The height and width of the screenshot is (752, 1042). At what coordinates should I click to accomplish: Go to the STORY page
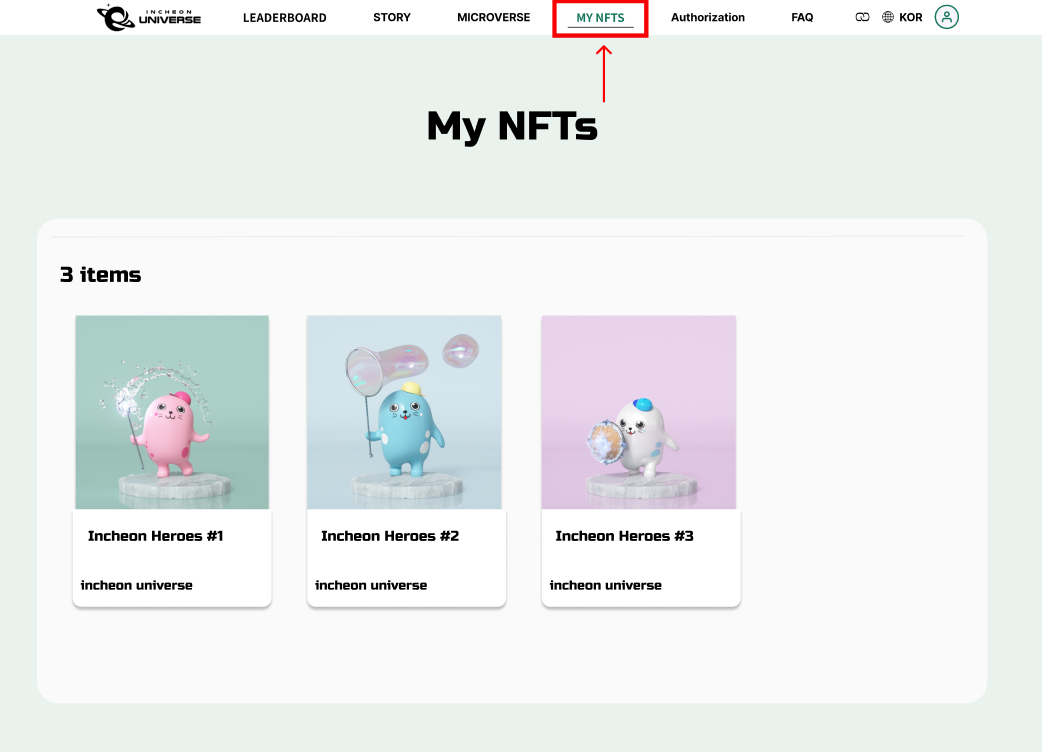coord(392,18)
